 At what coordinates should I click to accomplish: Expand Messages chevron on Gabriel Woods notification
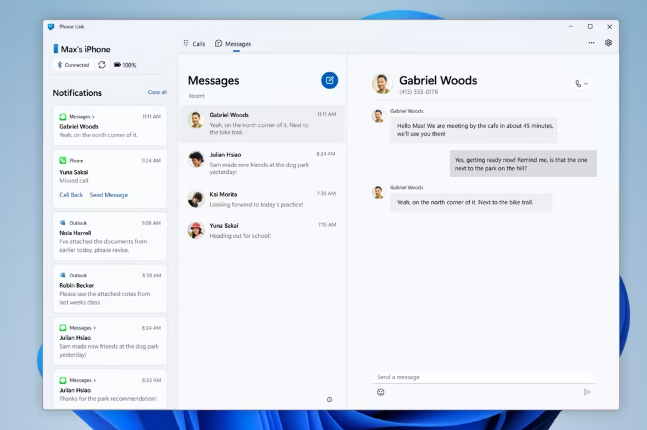93,117
